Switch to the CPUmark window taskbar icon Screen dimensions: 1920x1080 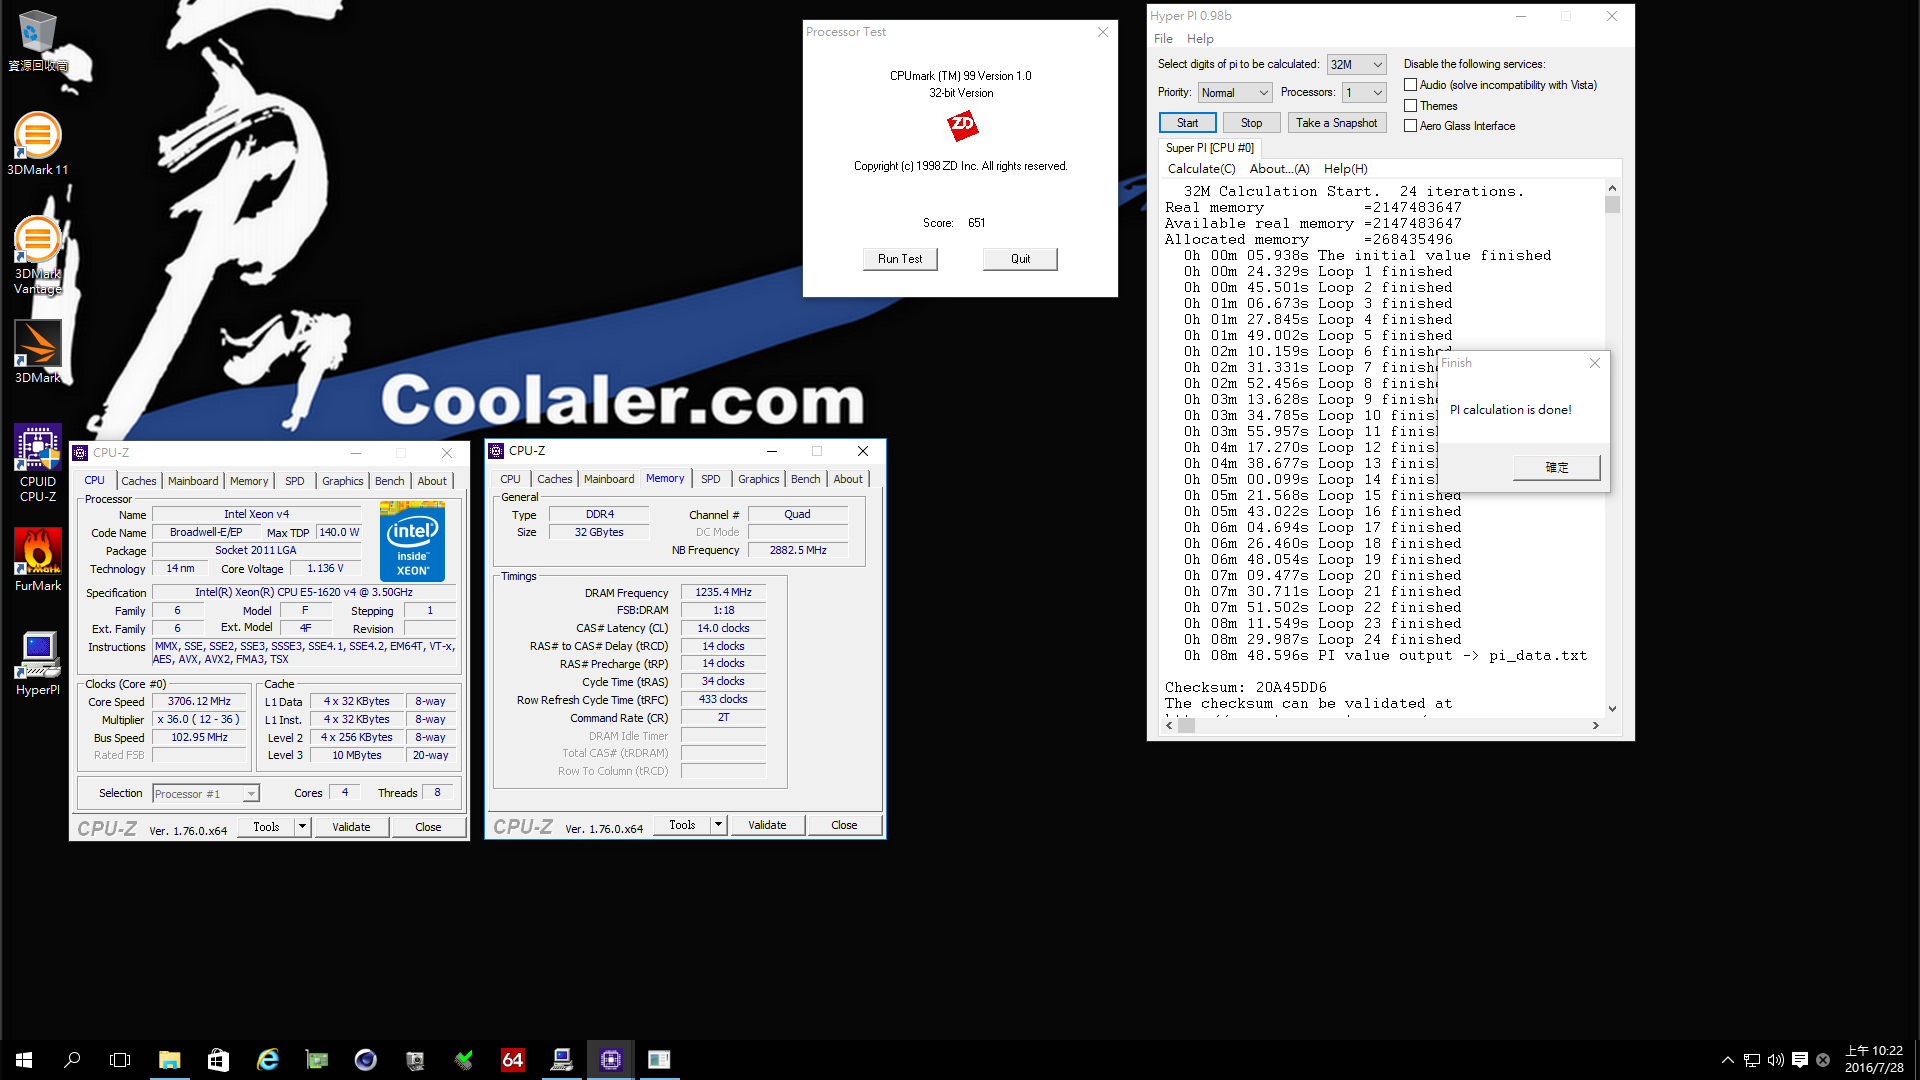[x=659, y=1060]
